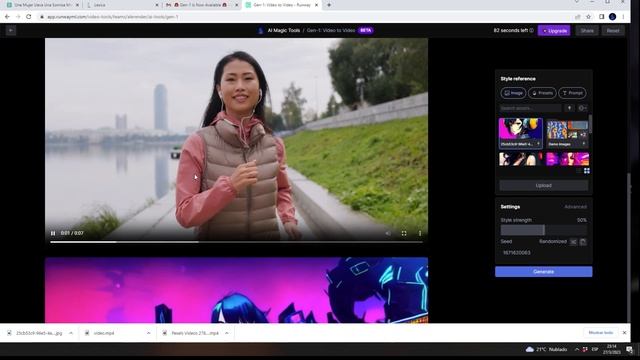This screenshot has width=640, height=360.
Task: Click the Upload button in Style reference
Action: (544, 185)
